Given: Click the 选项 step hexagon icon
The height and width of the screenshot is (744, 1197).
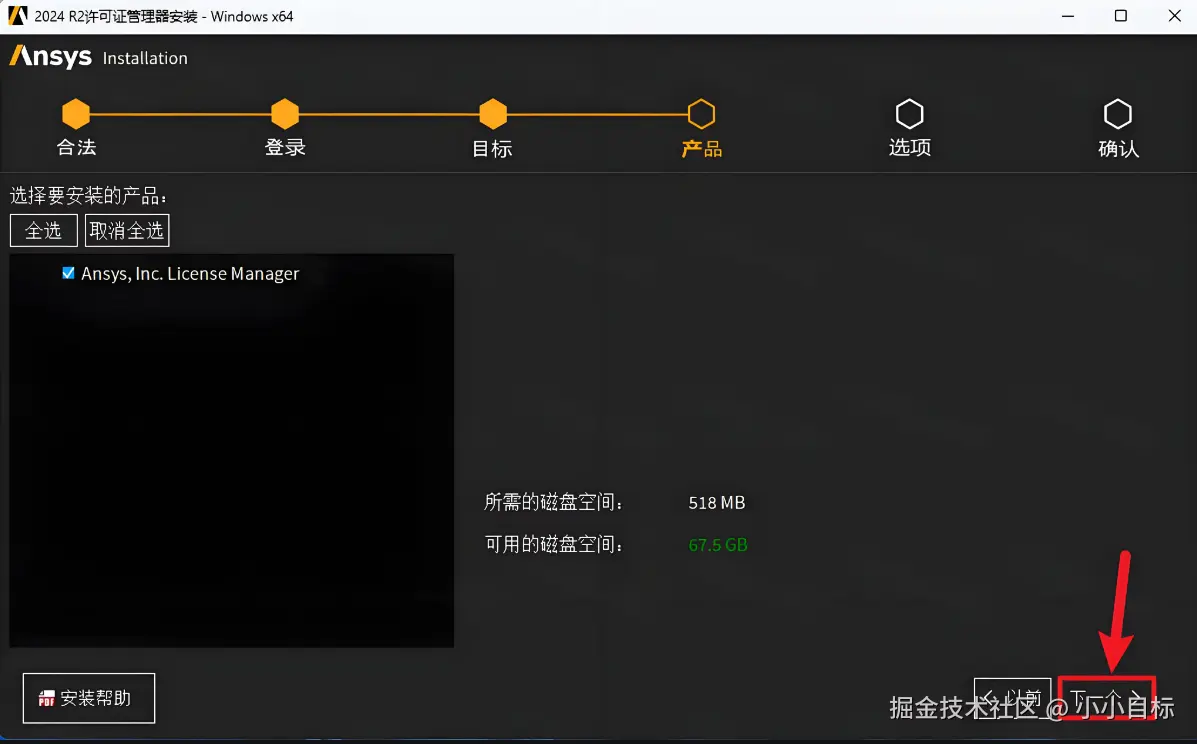Looking at the screenshot, I should tap(909, 114).
